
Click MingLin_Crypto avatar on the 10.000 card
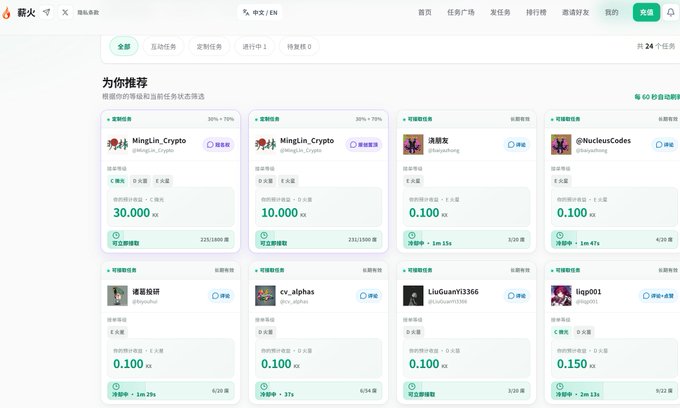point(265,144)
